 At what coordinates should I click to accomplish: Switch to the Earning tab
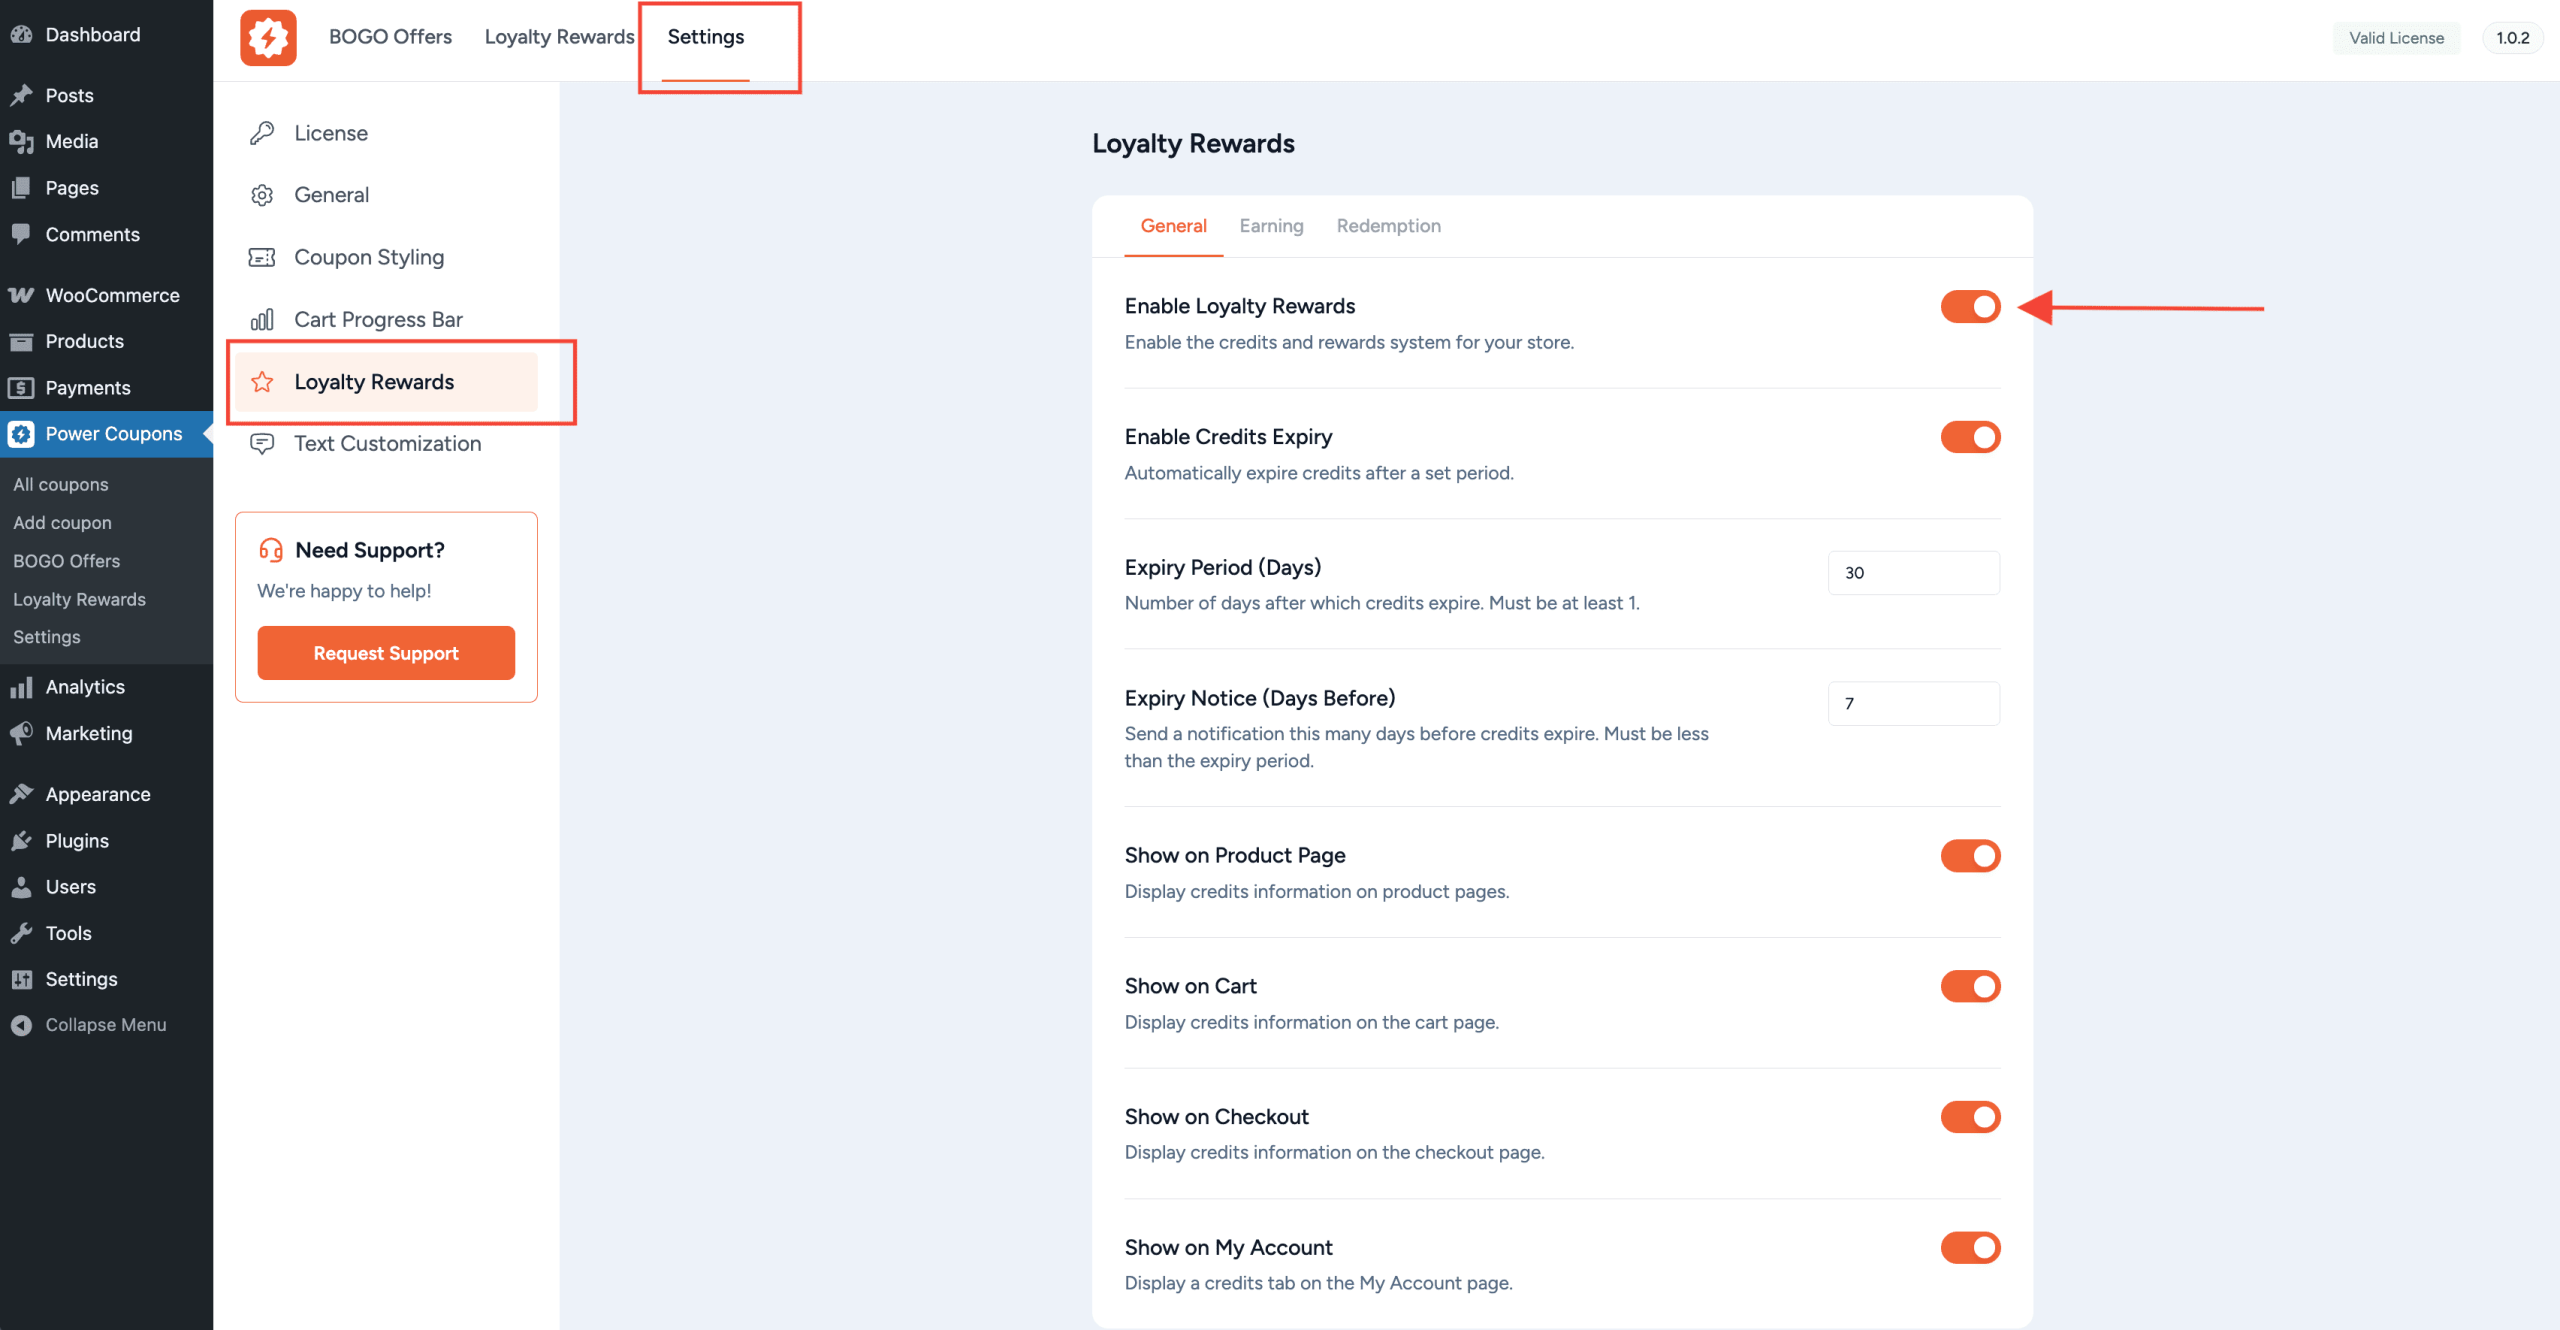pos(1271,226)
